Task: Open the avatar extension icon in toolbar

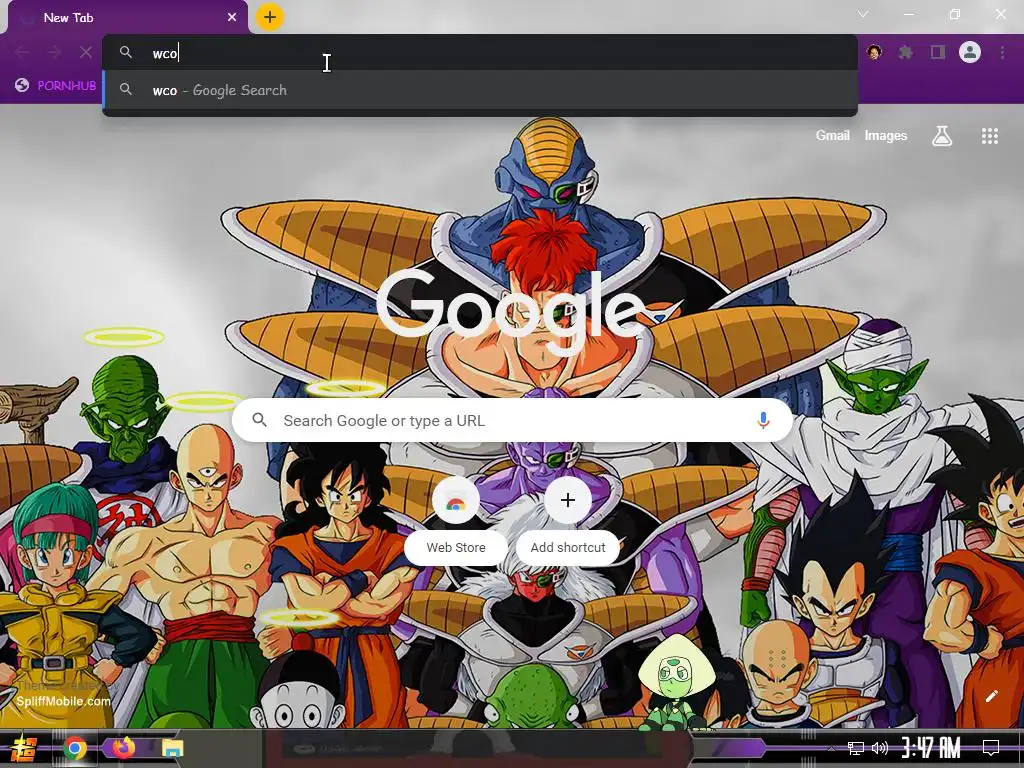Action: [x=874, y=52]
